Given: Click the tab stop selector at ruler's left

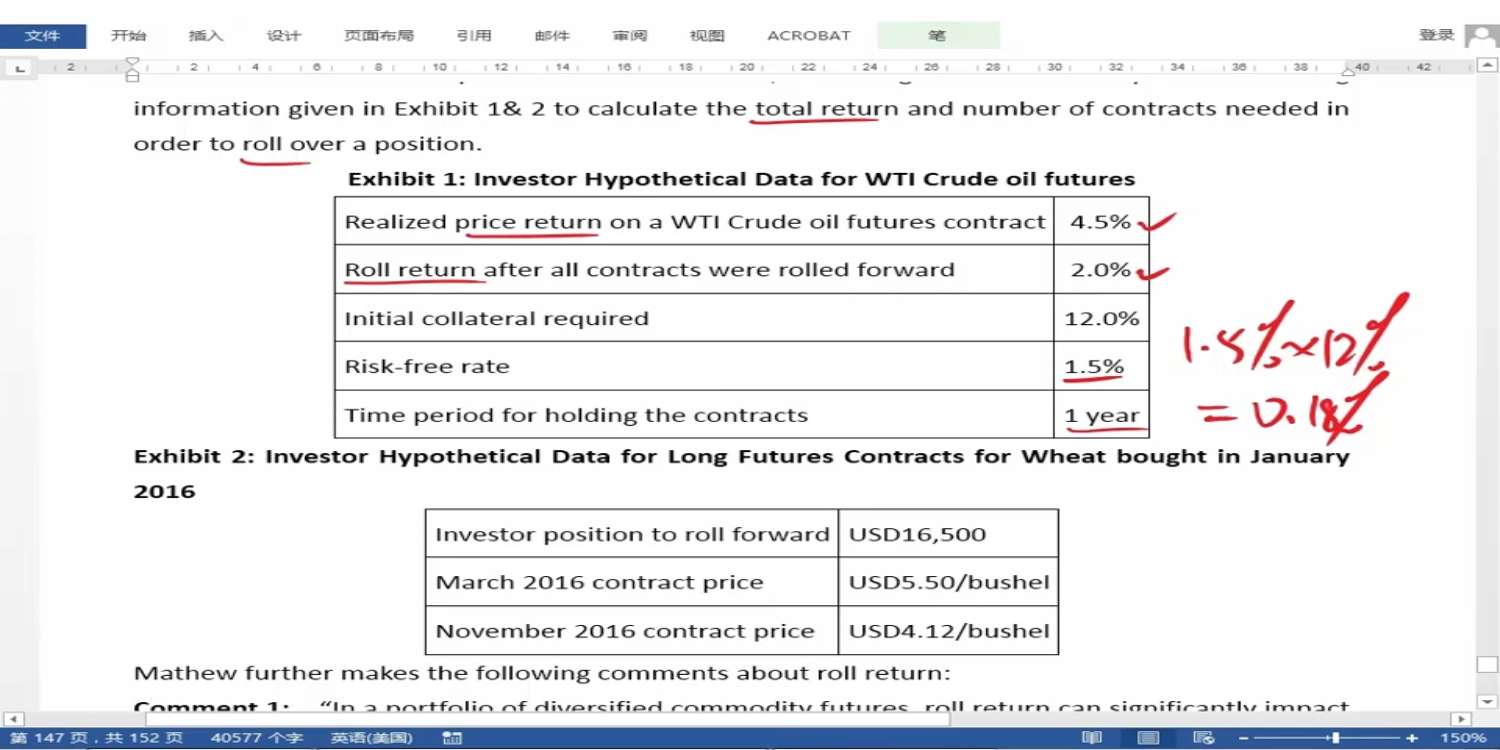Looking at the screenshot, I should [x=20, y=68].
